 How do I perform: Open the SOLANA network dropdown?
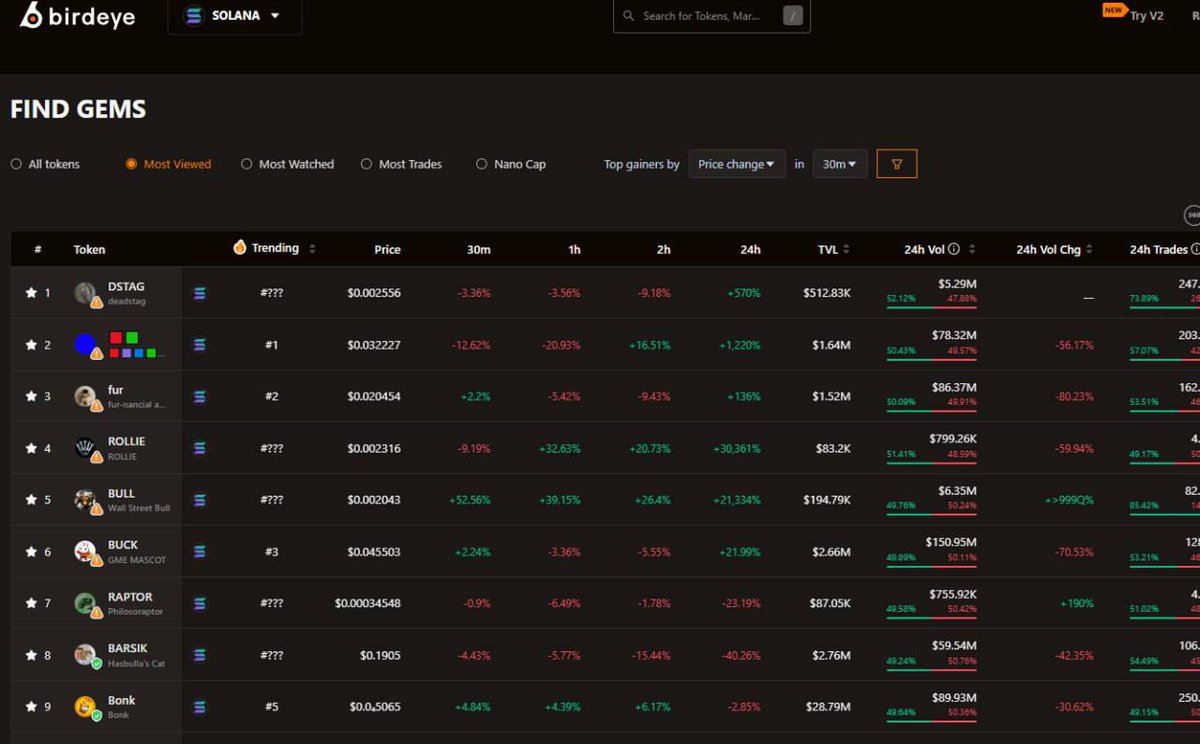[234, 16]
